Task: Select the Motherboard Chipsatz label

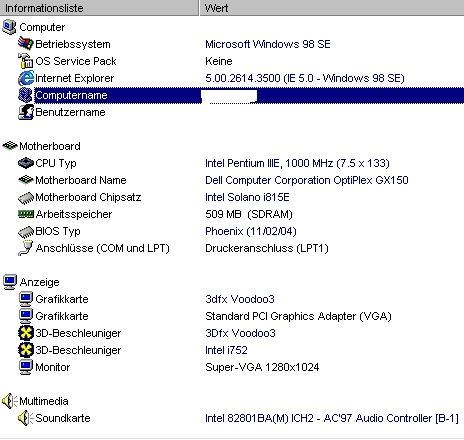Action: (88, 197)
